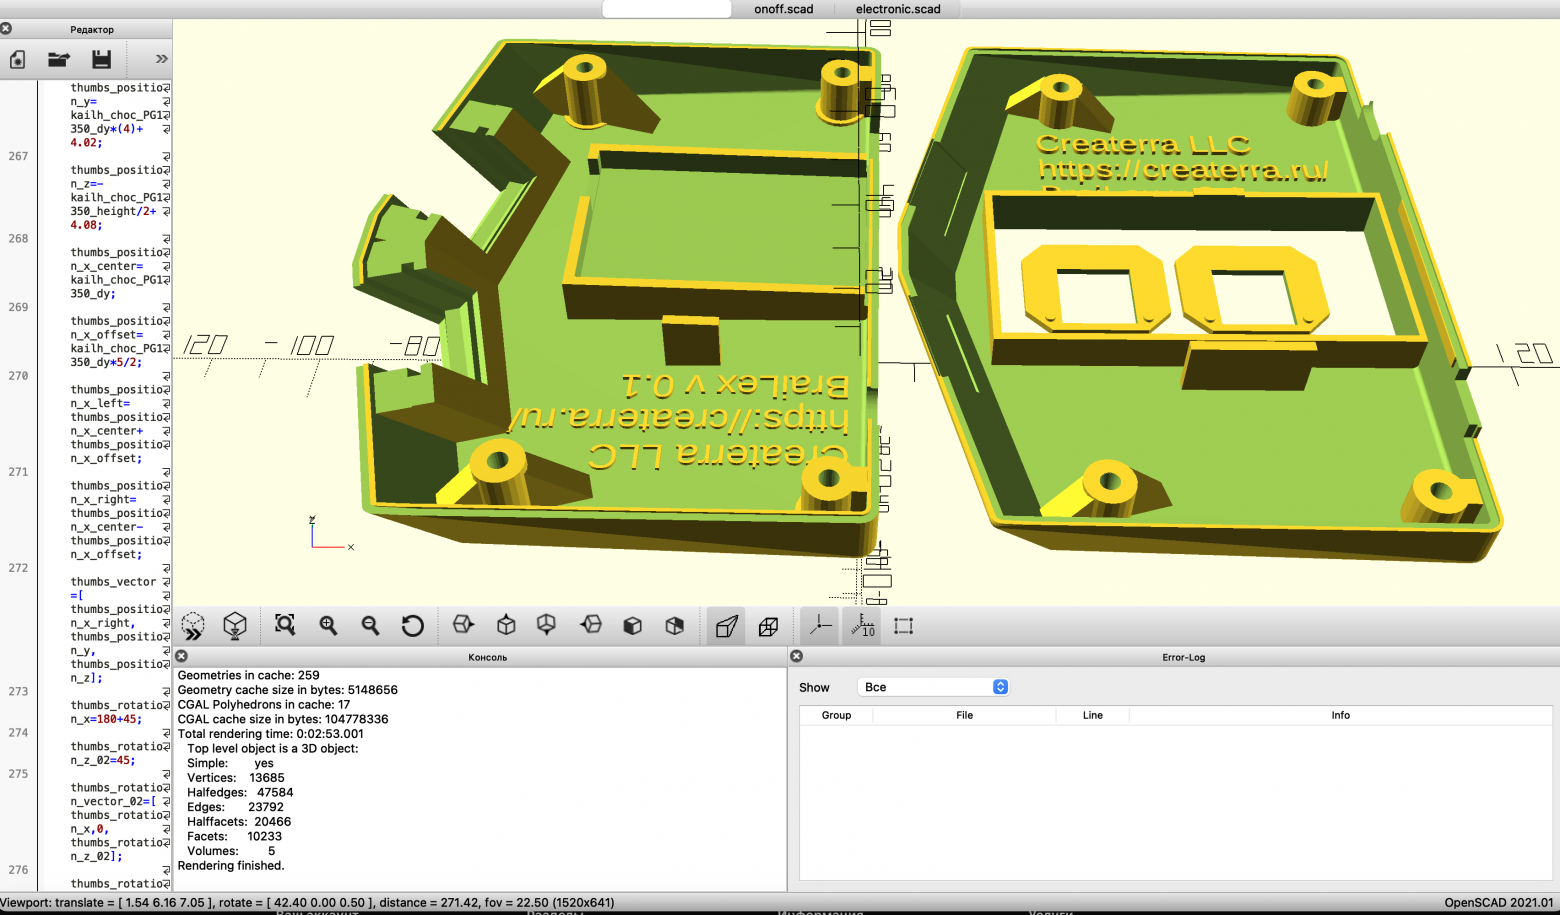
Task: Click 'OpenSCAD 2021.01' in the status bar
Action: pos(1499,902)
